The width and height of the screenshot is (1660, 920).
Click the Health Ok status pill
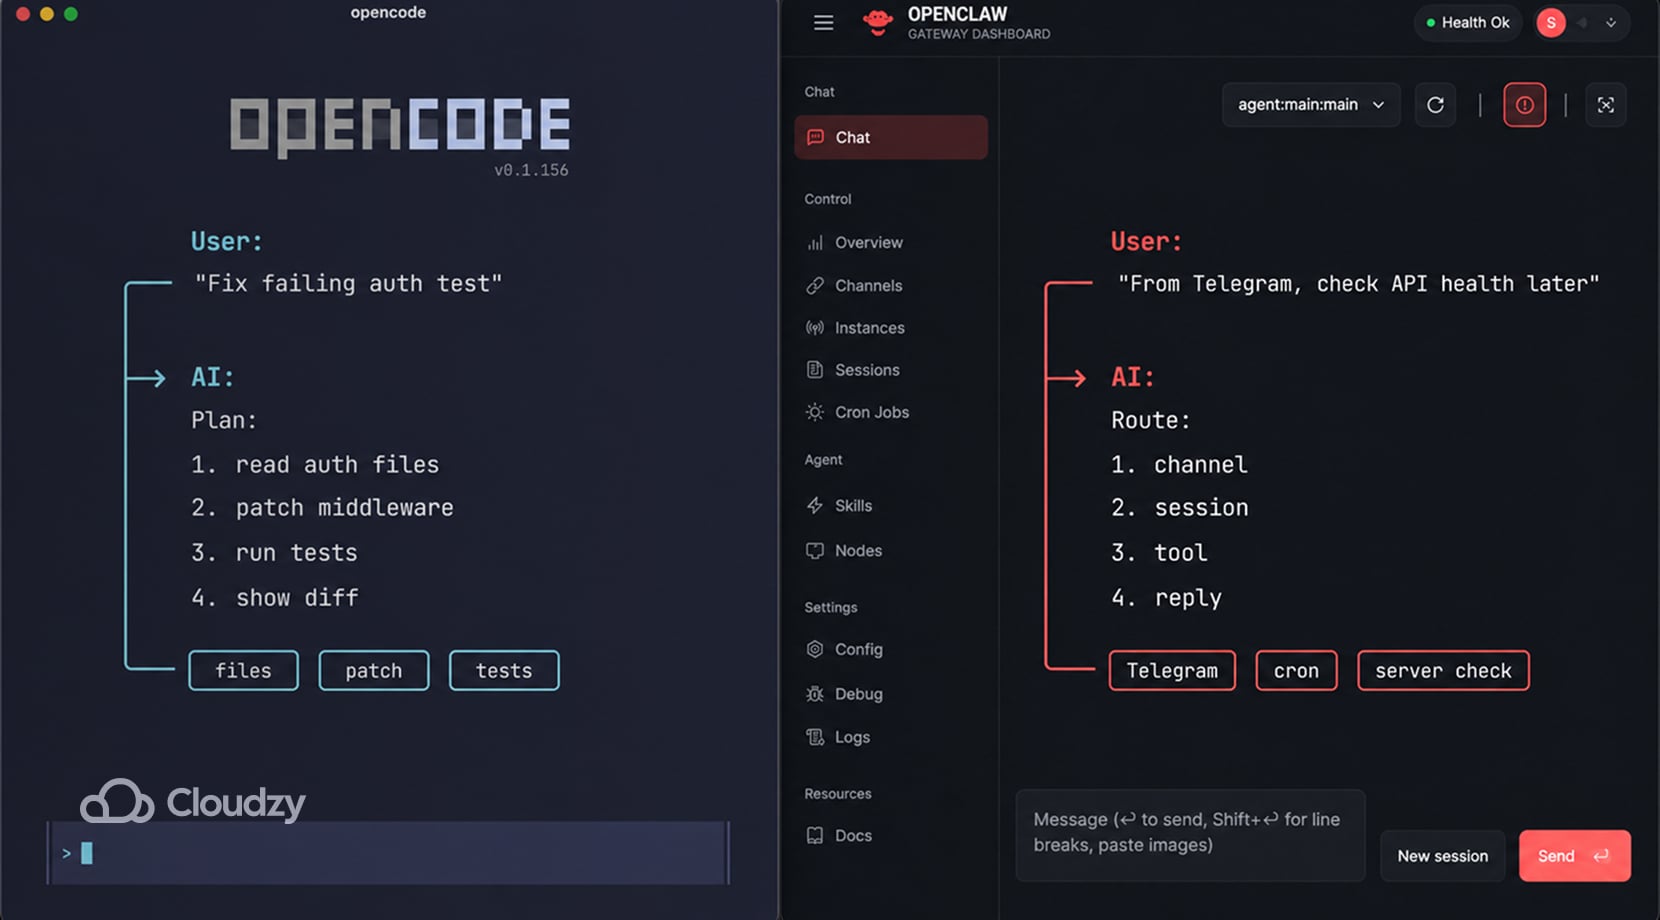1467,22
